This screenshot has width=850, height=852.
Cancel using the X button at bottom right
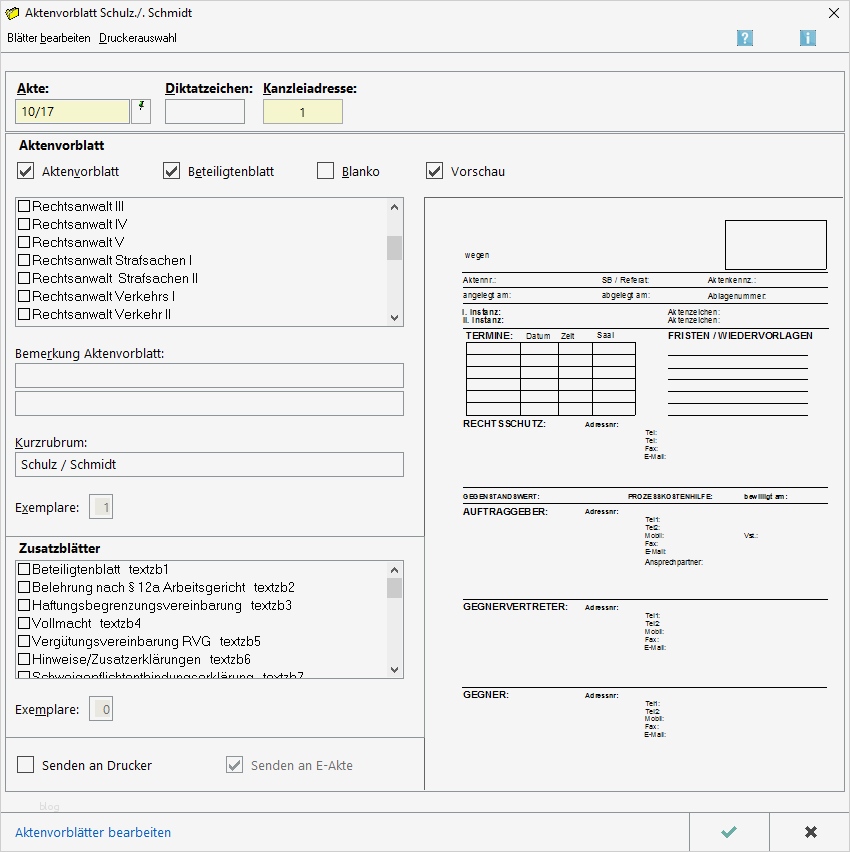(x=811, y=831)
